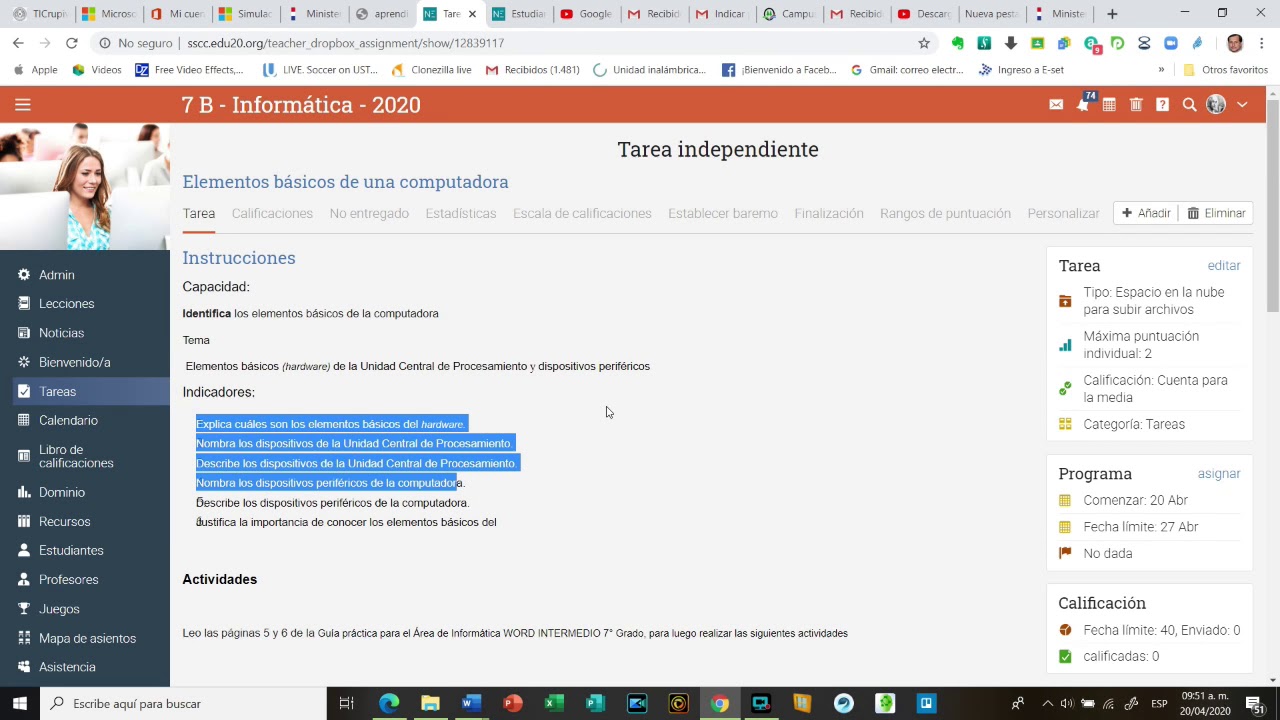
Task: Click the Eliminar button
Action: tap(1216, 213)
